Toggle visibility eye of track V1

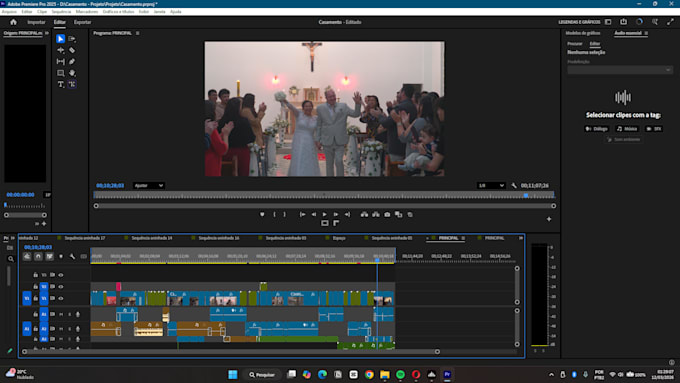[x=61, y=298]
